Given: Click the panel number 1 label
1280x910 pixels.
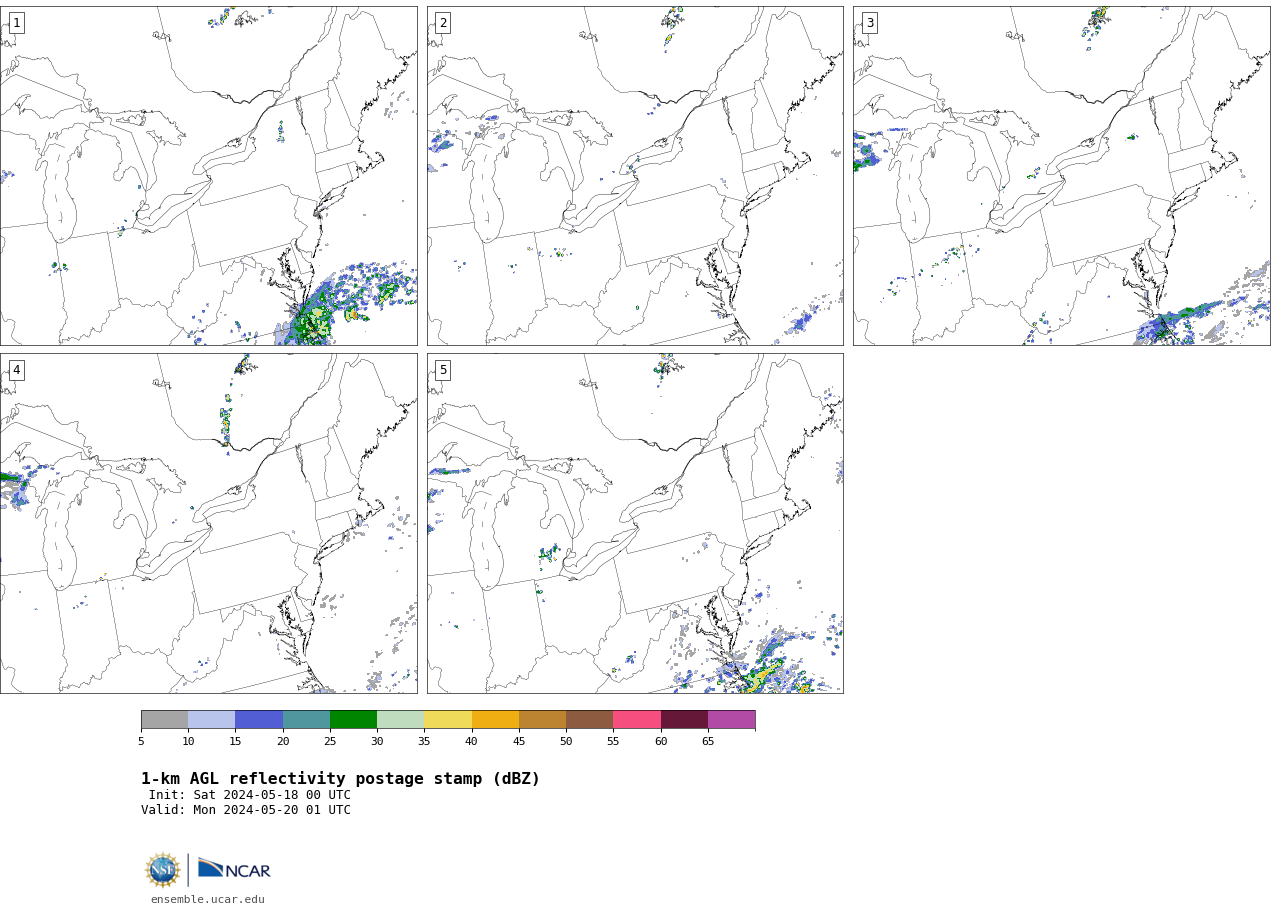Looking at the screenshot, I should click(16, 23).
